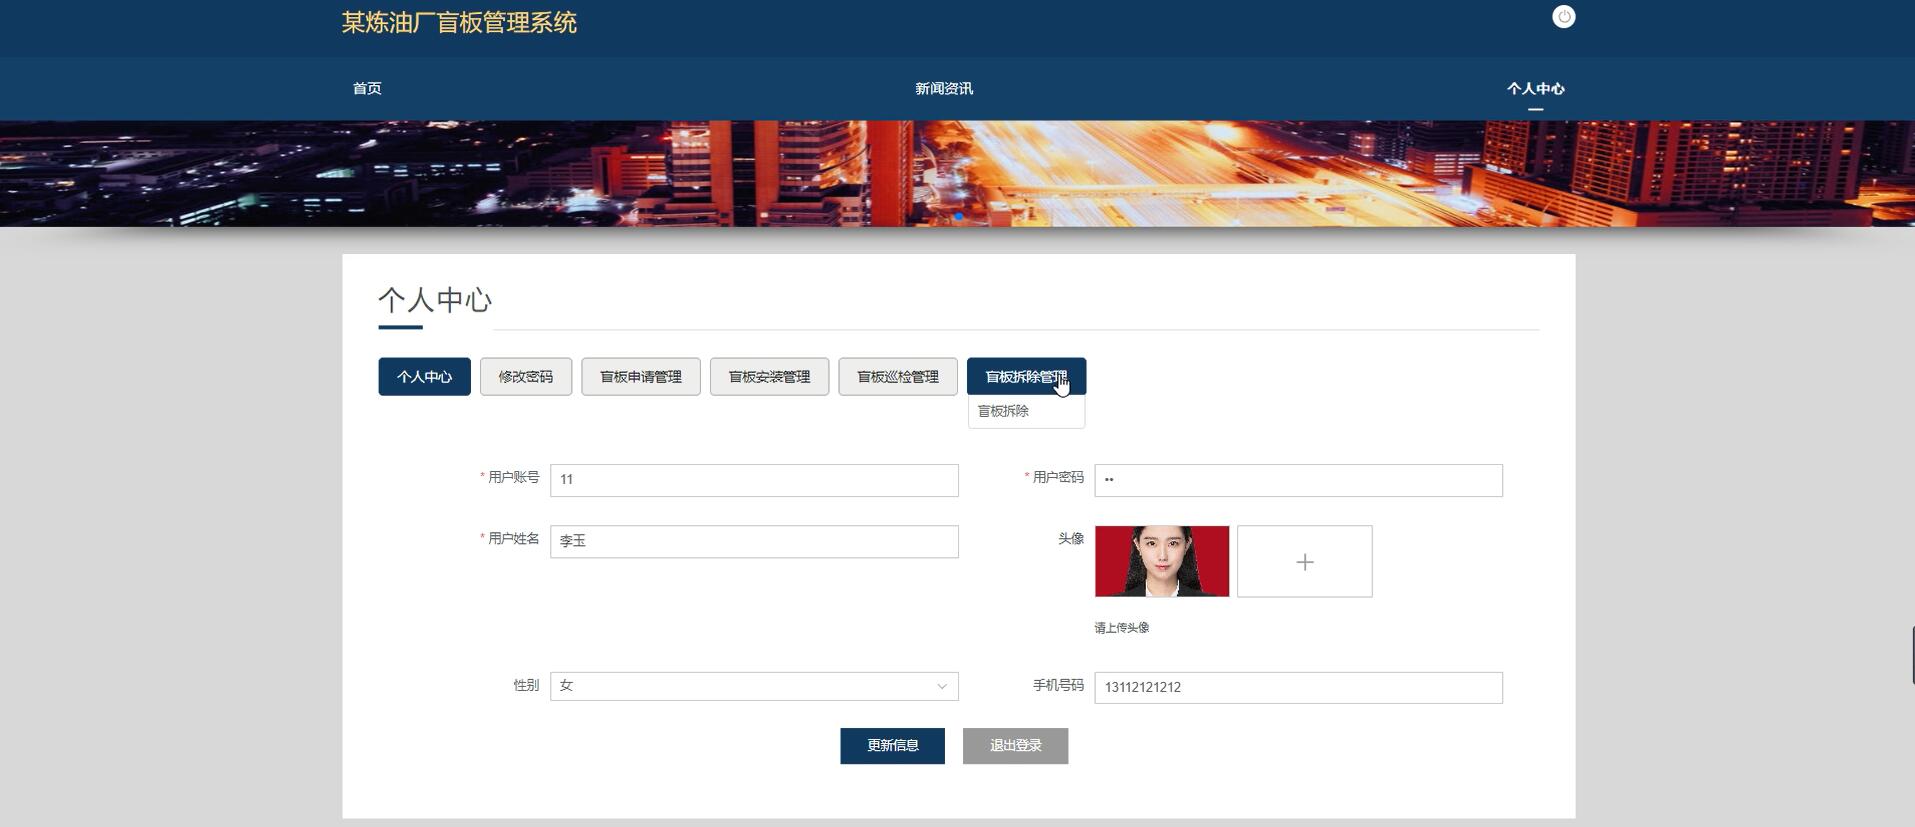Viewport: 1915px width, 827px height.
Task: Open the 盲板安装管理 tab
Action: tap(769, 377)
